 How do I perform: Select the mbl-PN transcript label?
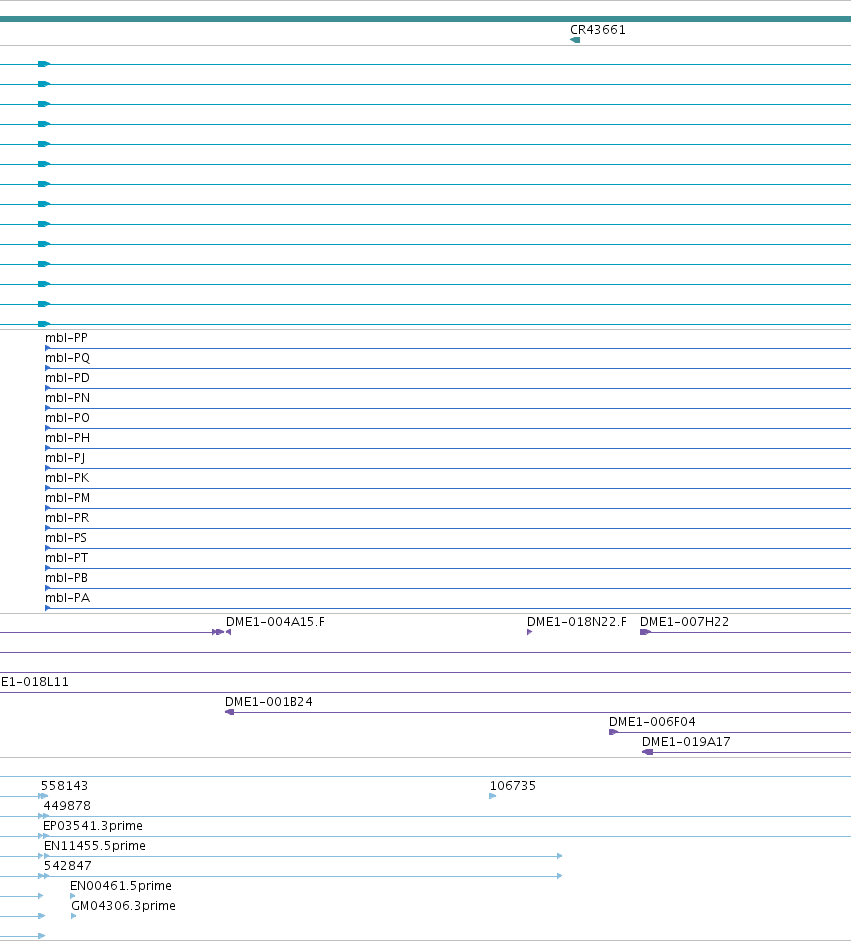(67, 398)
